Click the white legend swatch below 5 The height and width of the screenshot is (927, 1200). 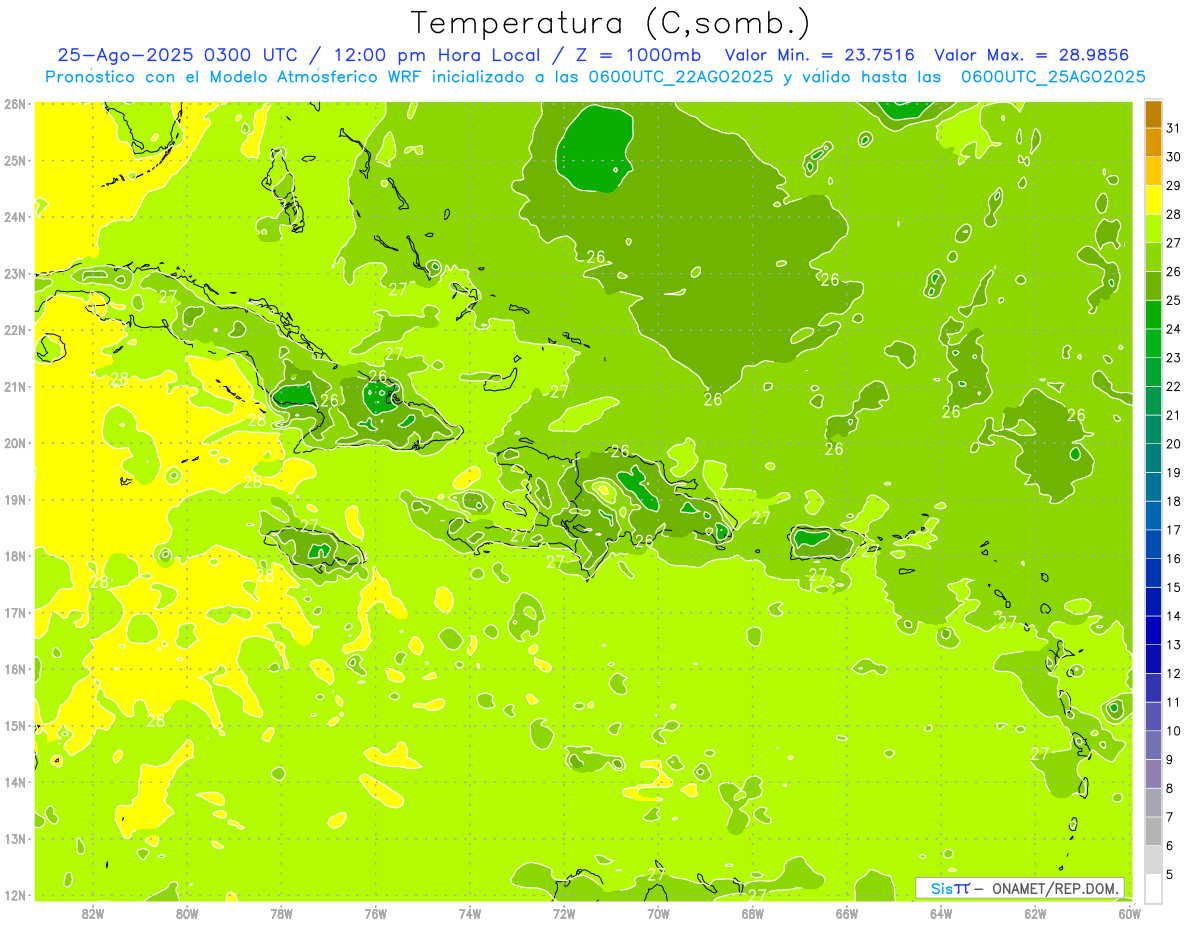(1153, 888)
